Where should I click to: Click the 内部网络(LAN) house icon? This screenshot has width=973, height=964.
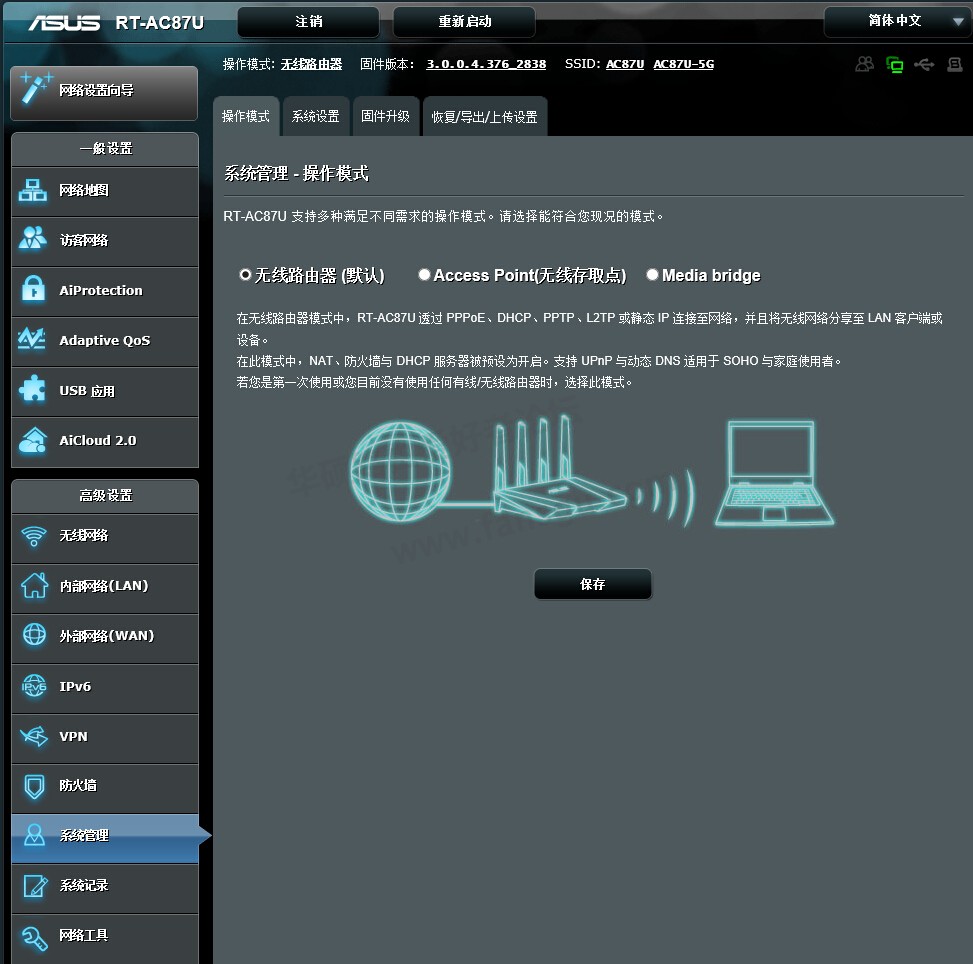(x=34, y=585)
